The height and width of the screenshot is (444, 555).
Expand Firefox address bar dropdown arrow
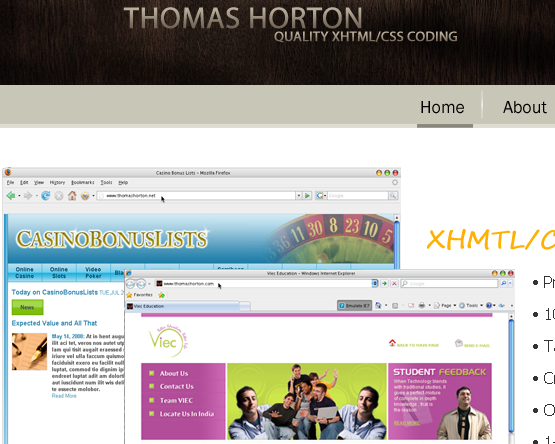tap(299, 195)
